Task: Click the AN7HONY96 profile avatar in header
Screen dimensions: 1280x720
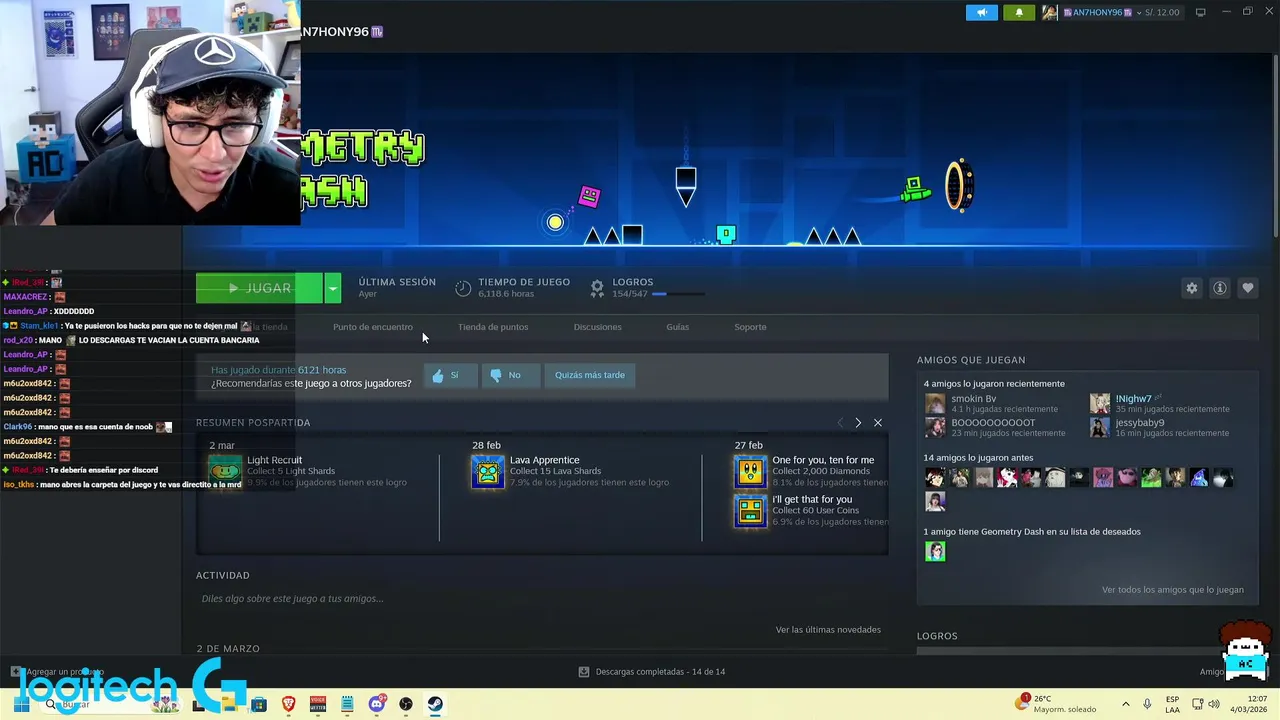Action: tap(1049, 12)
